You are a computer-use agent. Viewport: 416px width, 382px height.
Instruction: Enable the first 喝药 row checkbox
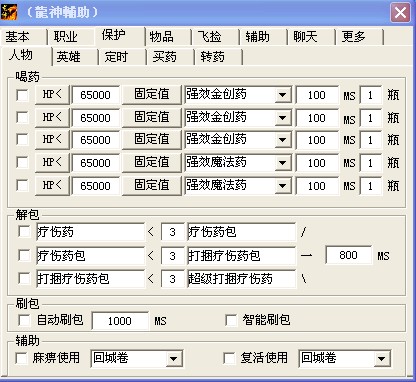(x=23, y=95)
